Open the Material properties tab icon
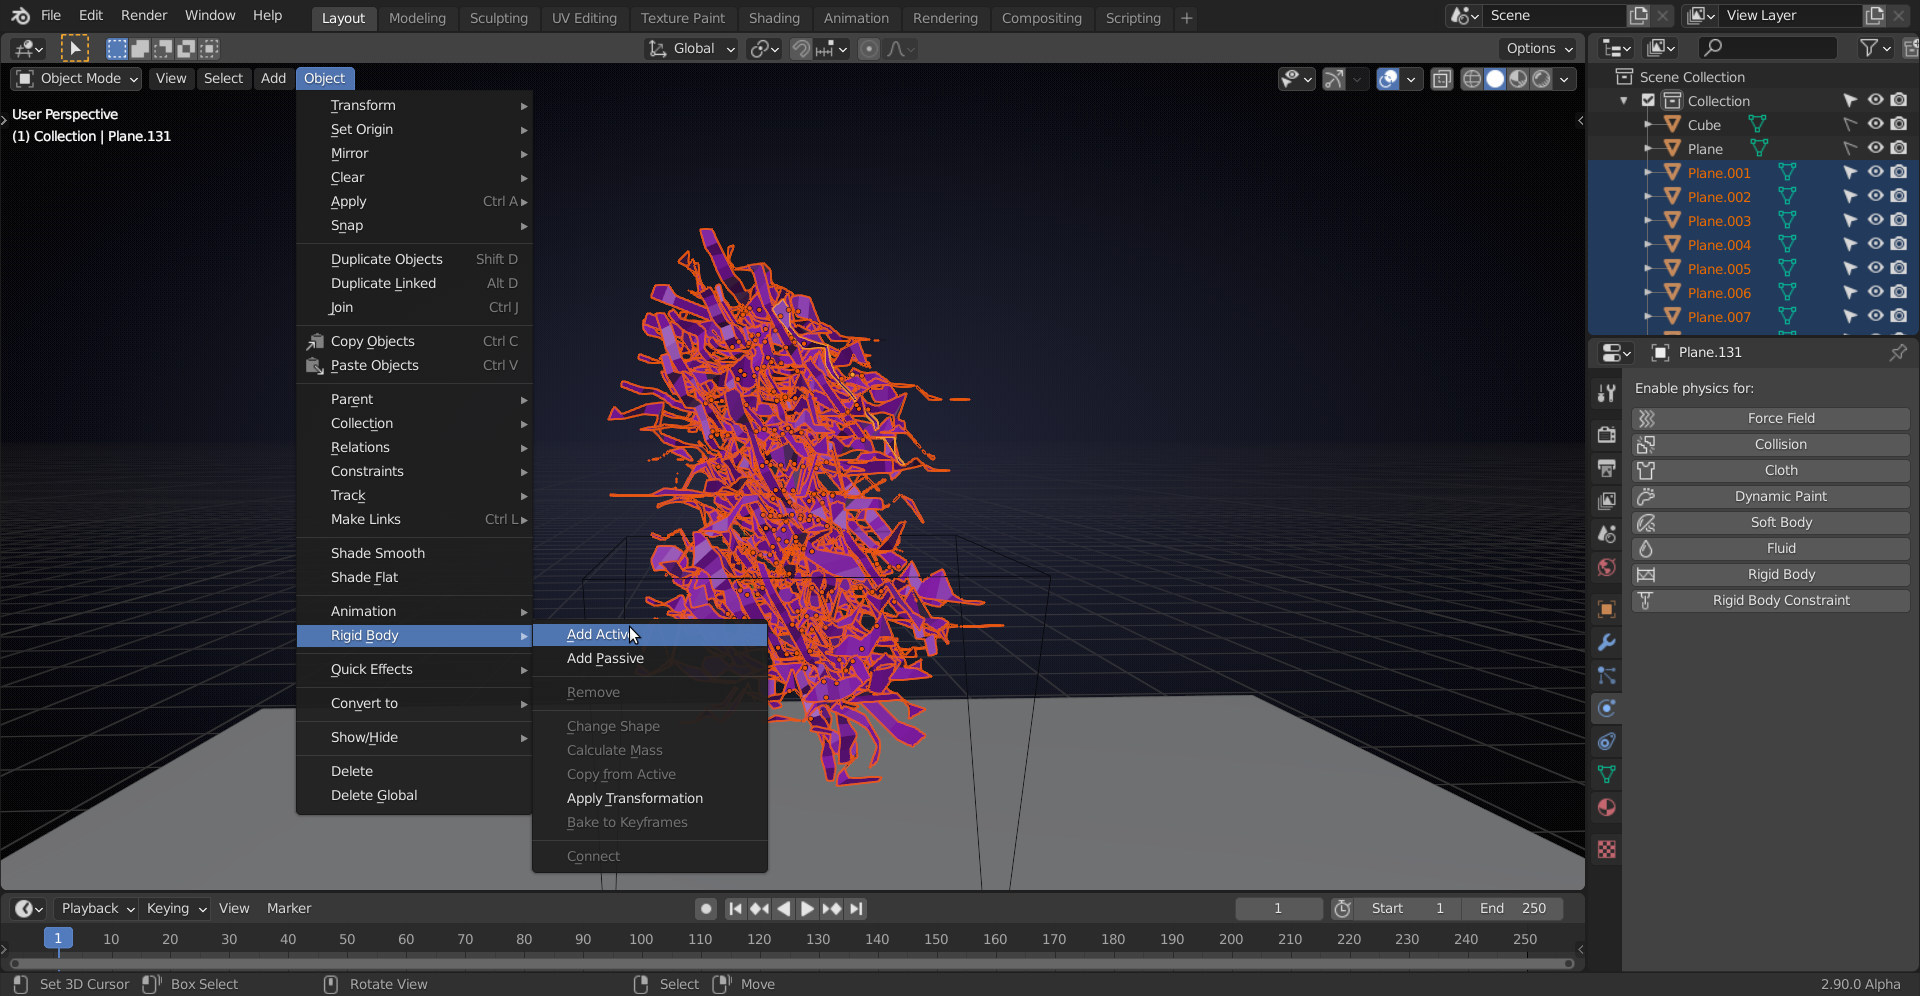 pos(1606,807)
